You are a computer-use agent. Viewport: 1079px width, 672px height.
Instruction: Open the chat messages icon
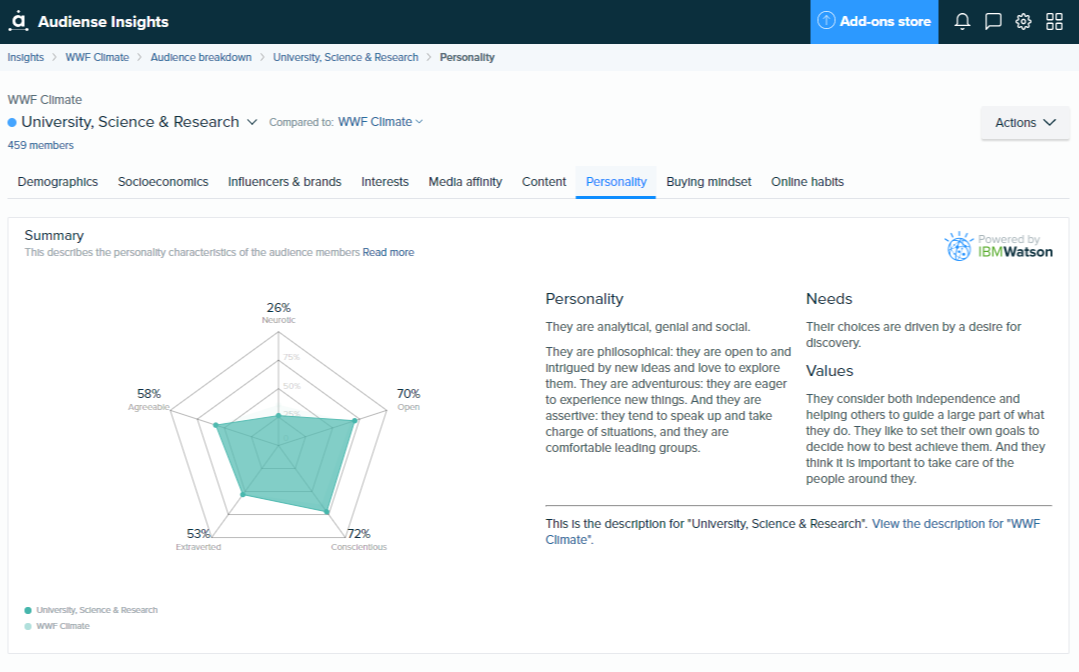[x=992, y=20]
